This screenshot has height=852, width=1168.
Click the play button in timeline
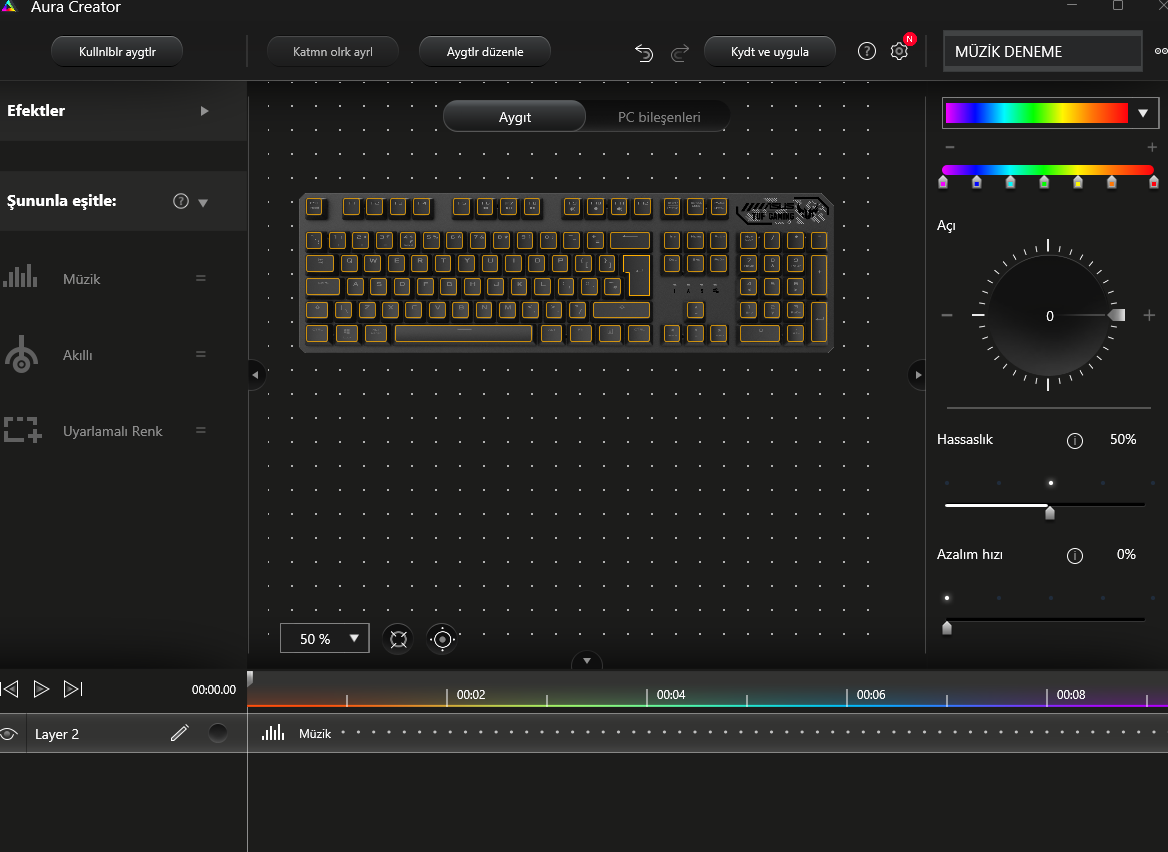click(41, 689)
